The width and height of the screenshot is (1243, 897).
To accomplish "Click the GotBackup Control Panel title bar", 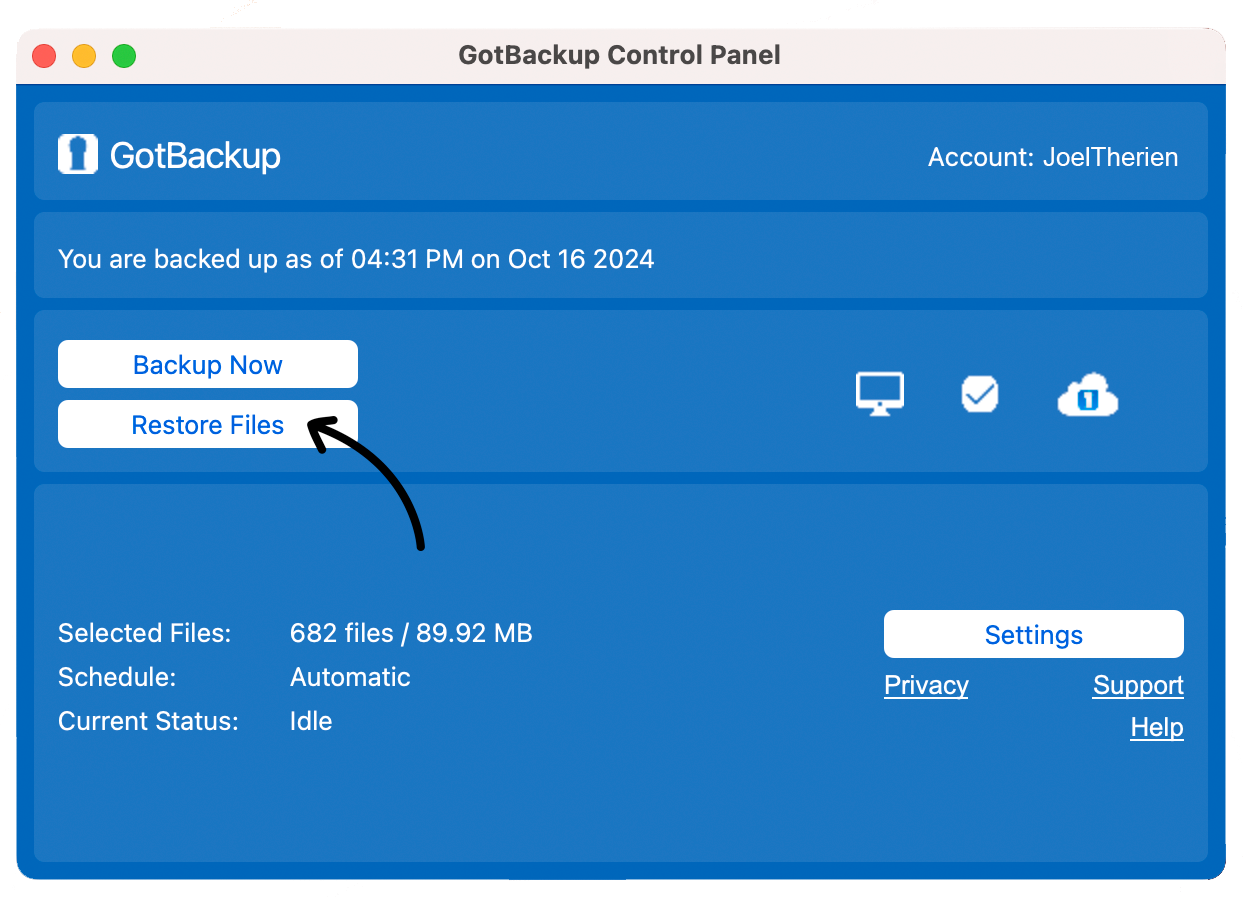I will click(x=620, y=55).
